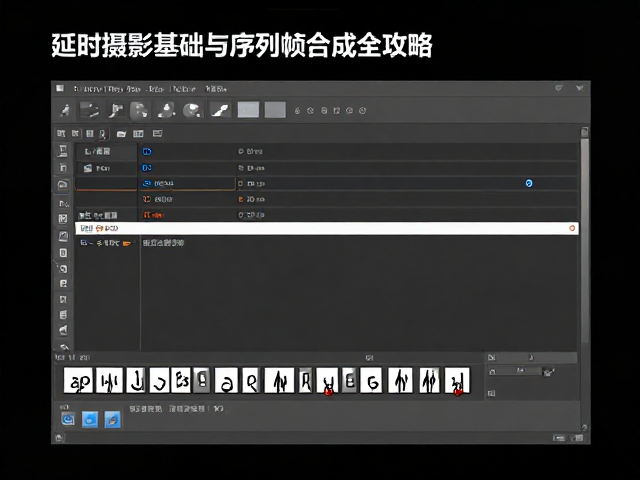Select the figure tool icon starting the main toolbar
The image size is (640, 480).
(x=65, y=110)
